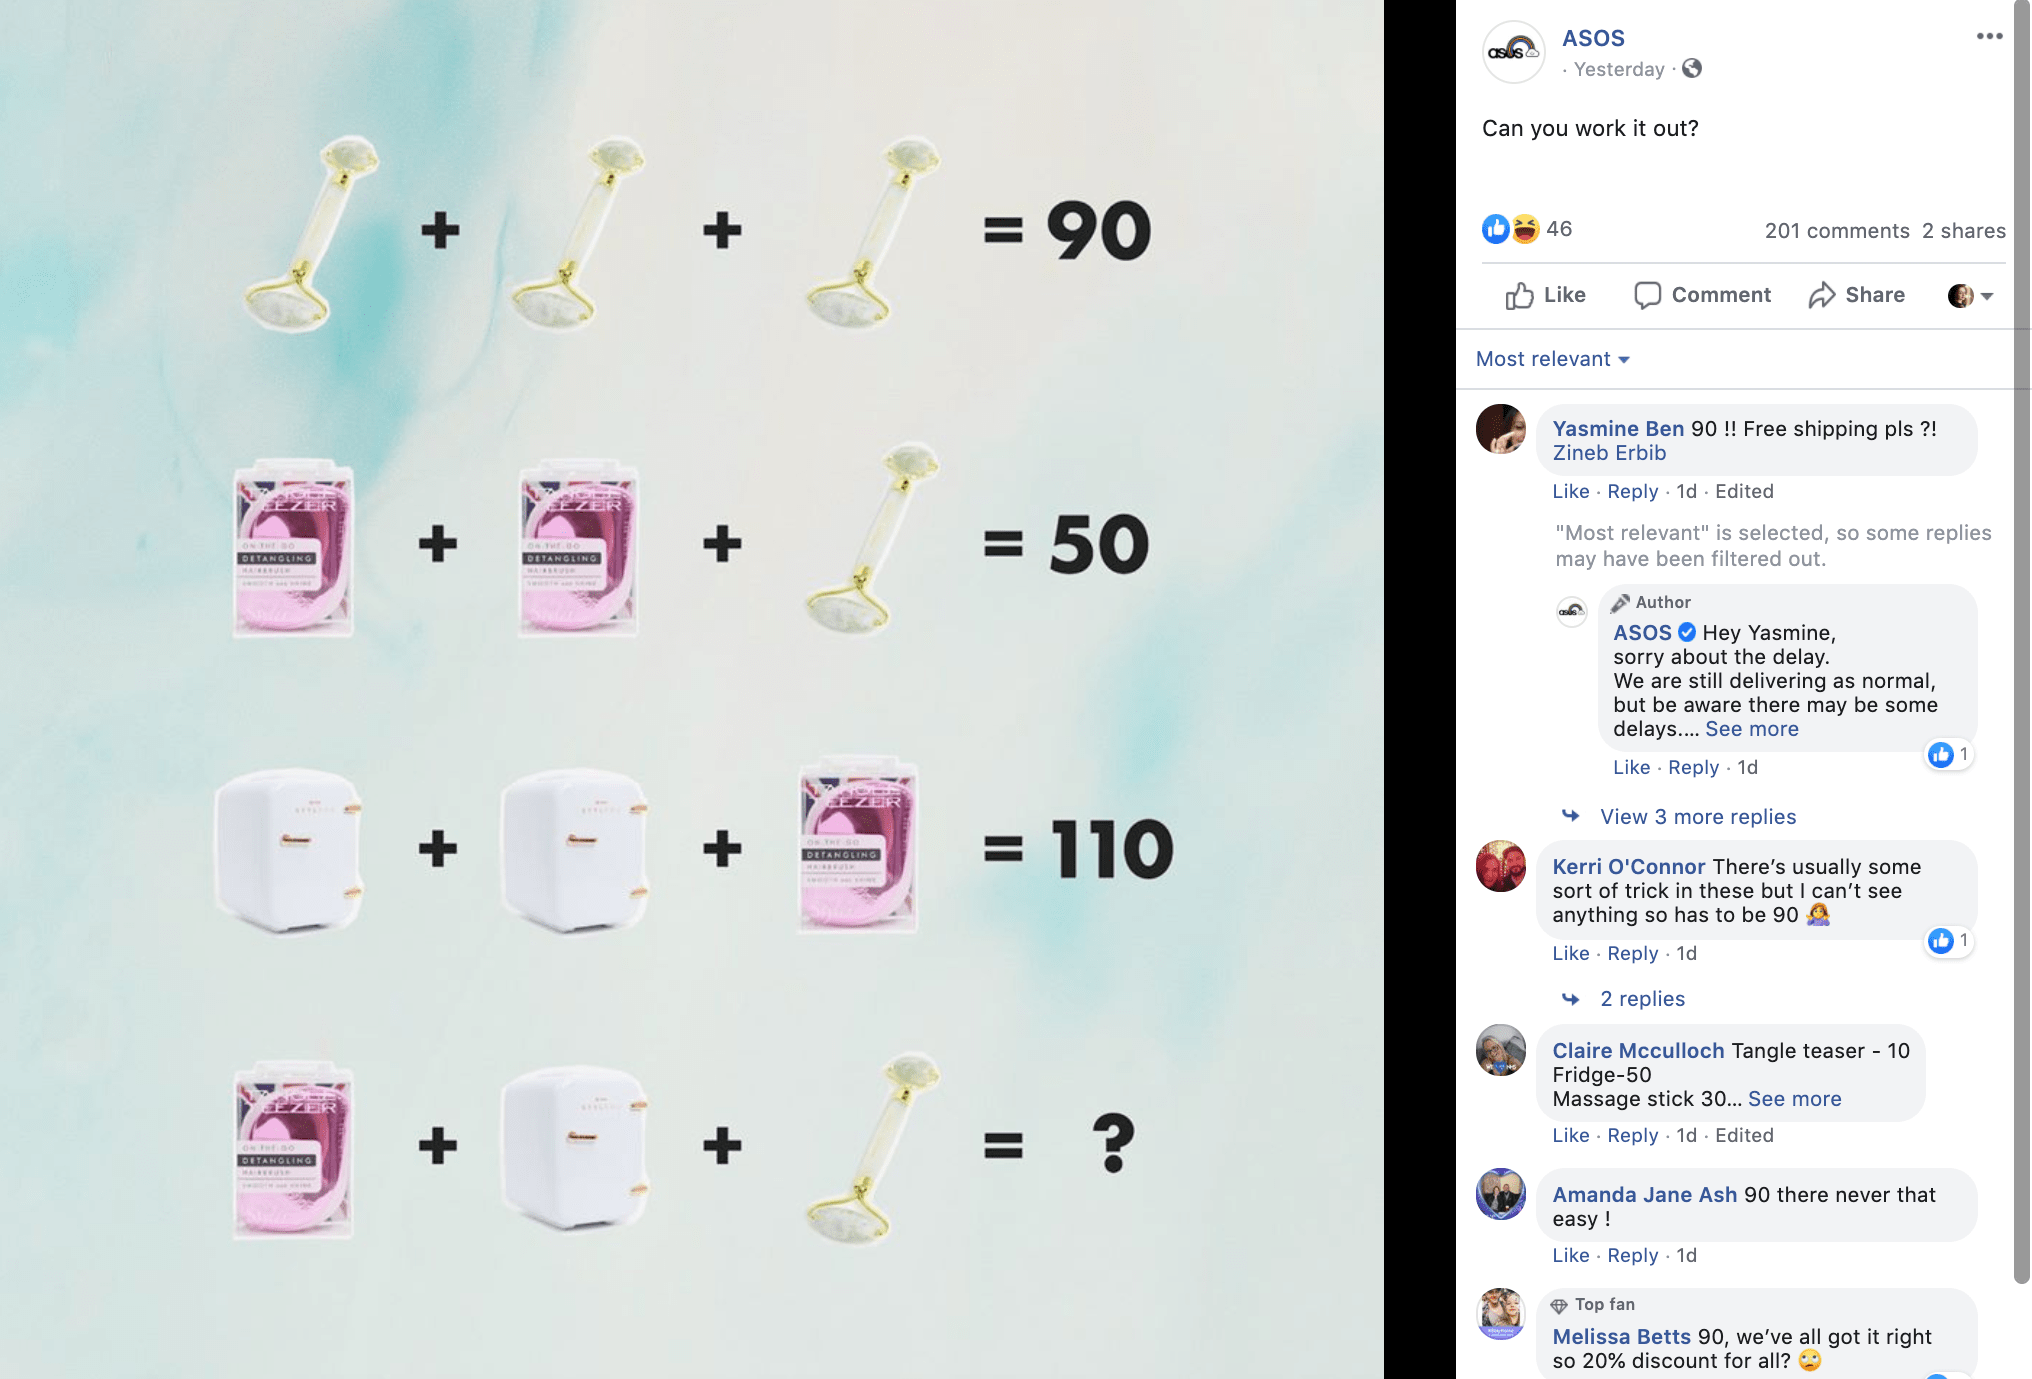The height and width of the screenshot is (1379, 2032).
Task: Open the 201 comments link
Action: coord(1837,231)
